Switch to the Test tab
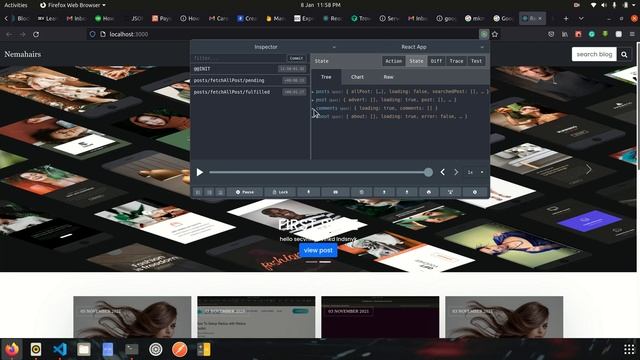Screen dimensions: 640x360 (x=476, y=61)
